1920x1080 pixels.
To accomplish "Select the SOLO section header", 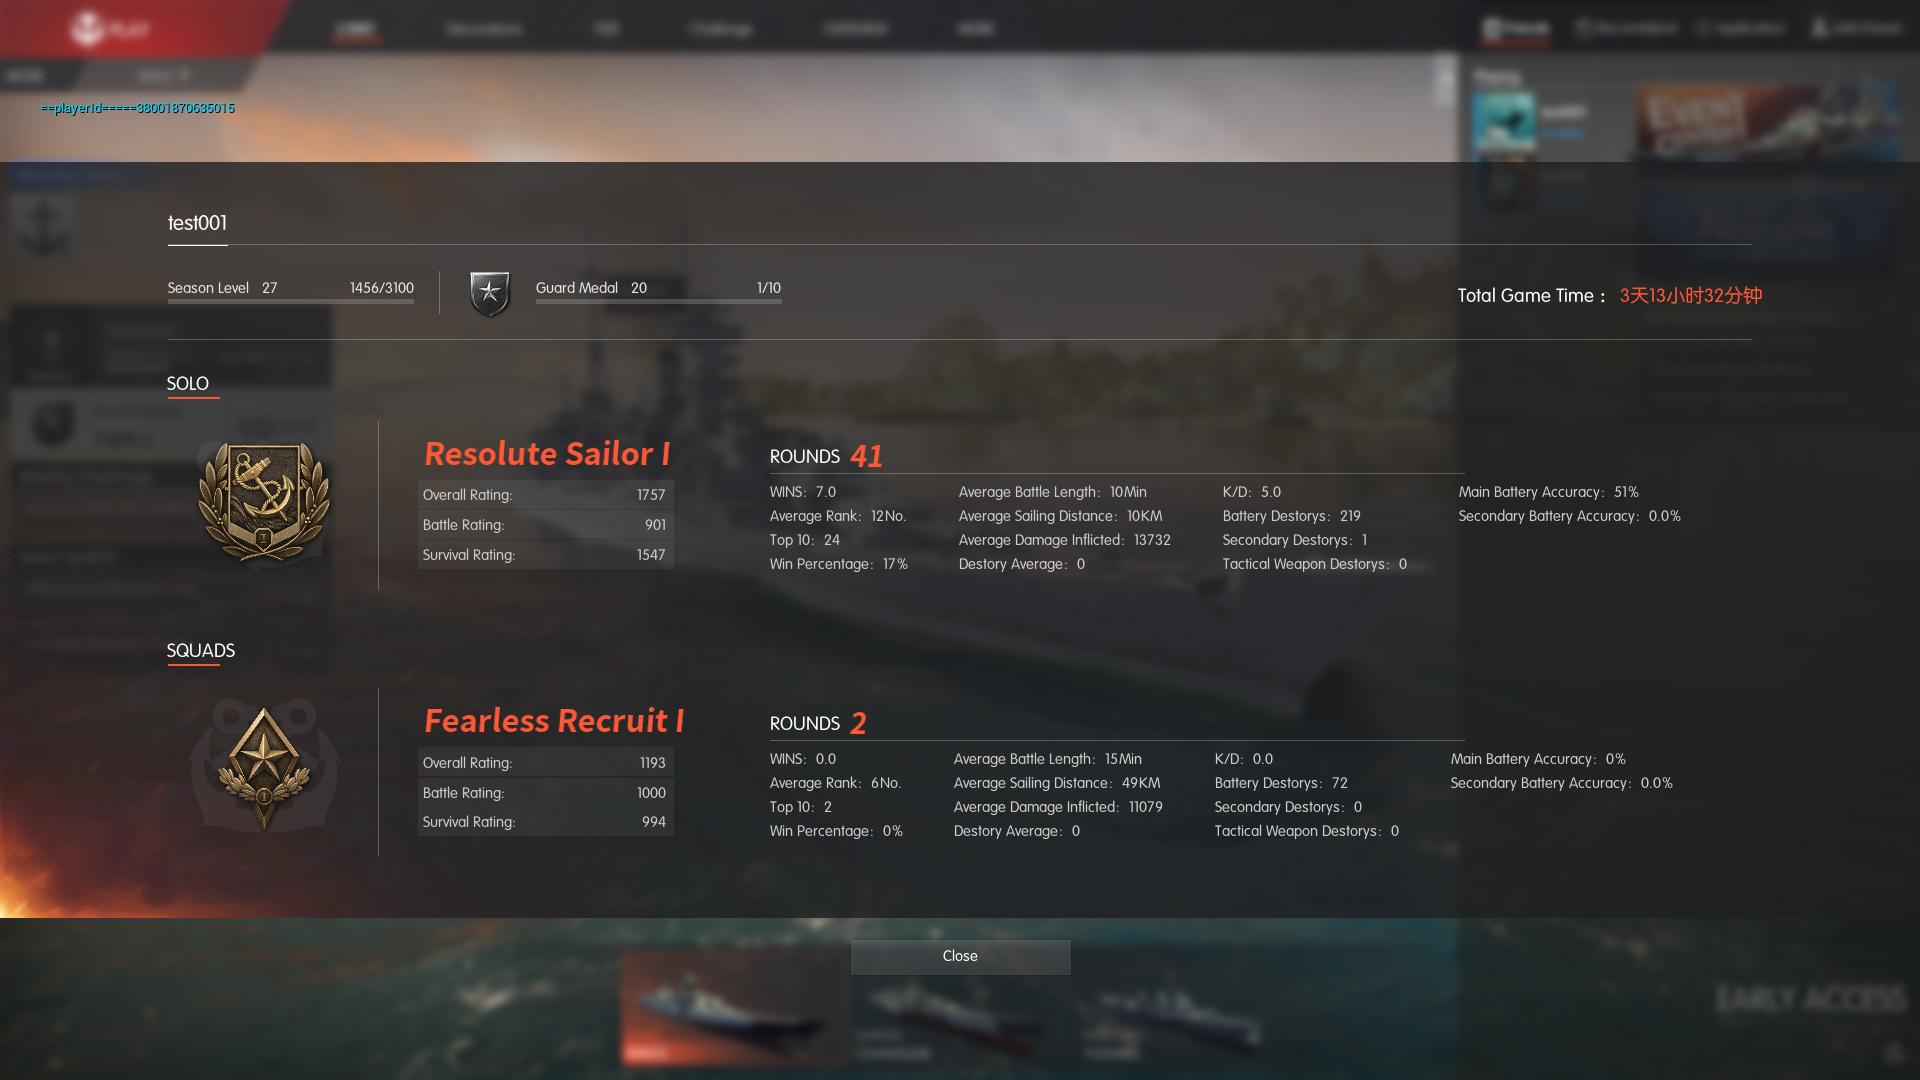I will tap(188, 384).
